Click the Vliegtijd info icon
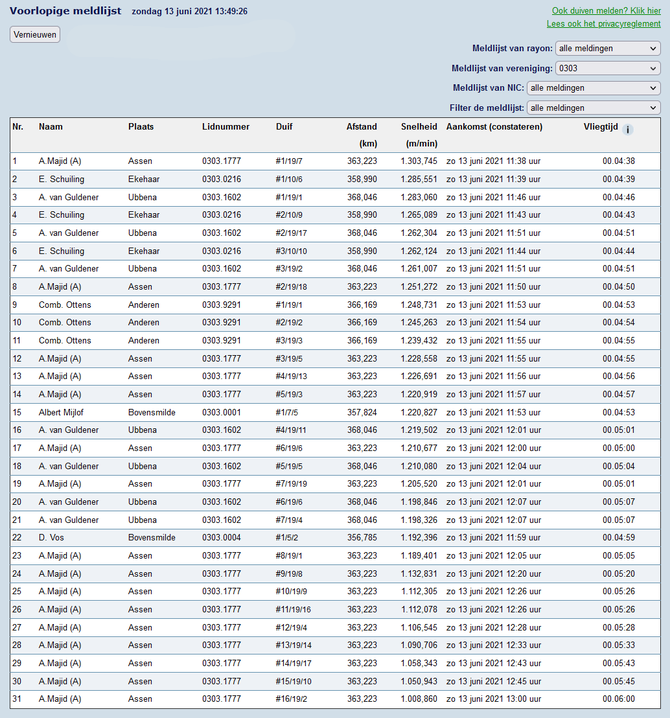This screenshot has width=670, height=718. 628,130
